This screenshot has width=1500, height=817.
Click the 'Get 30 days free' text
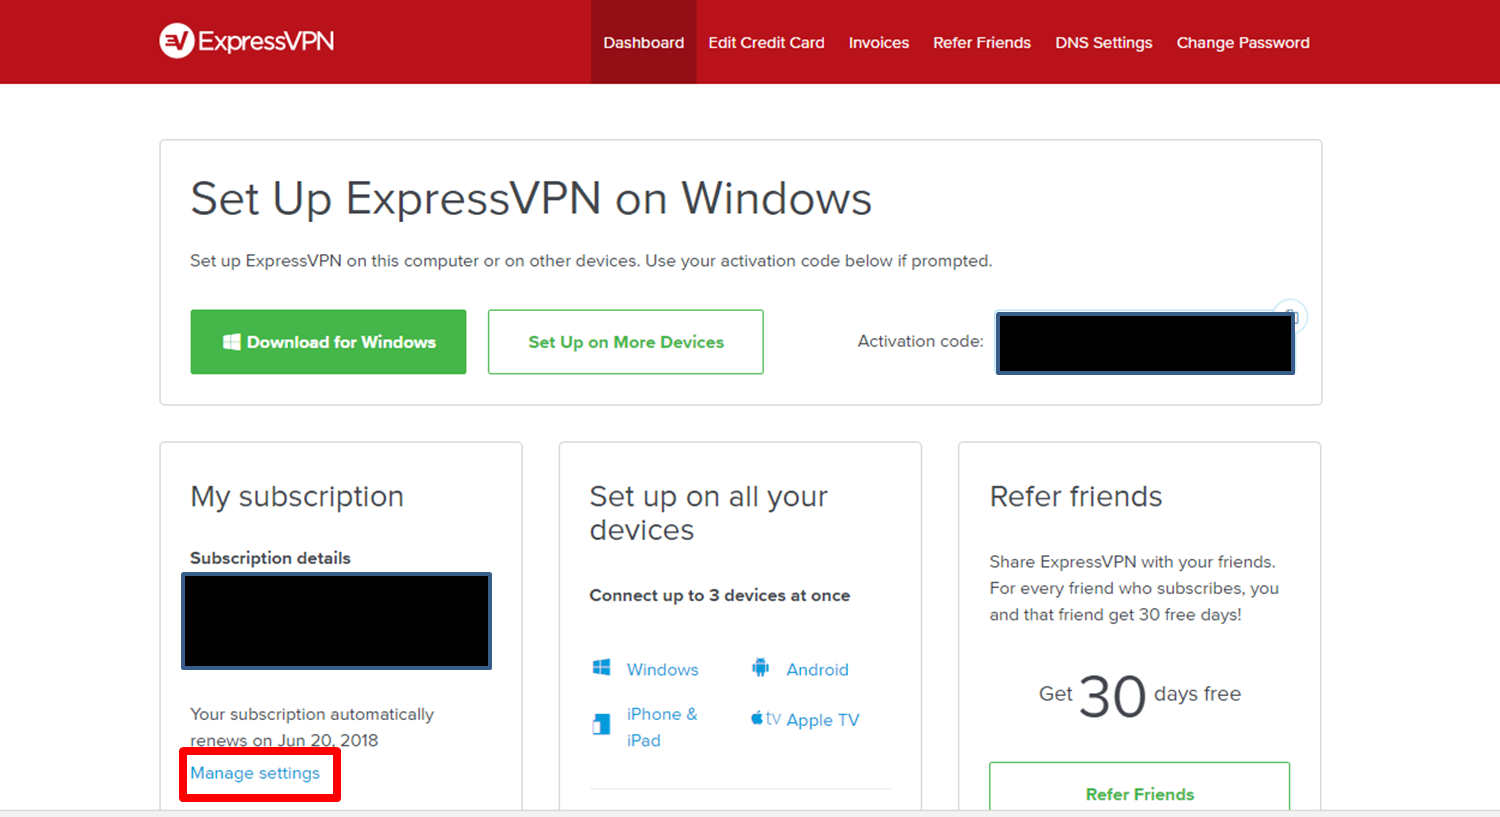point(1140,696)
